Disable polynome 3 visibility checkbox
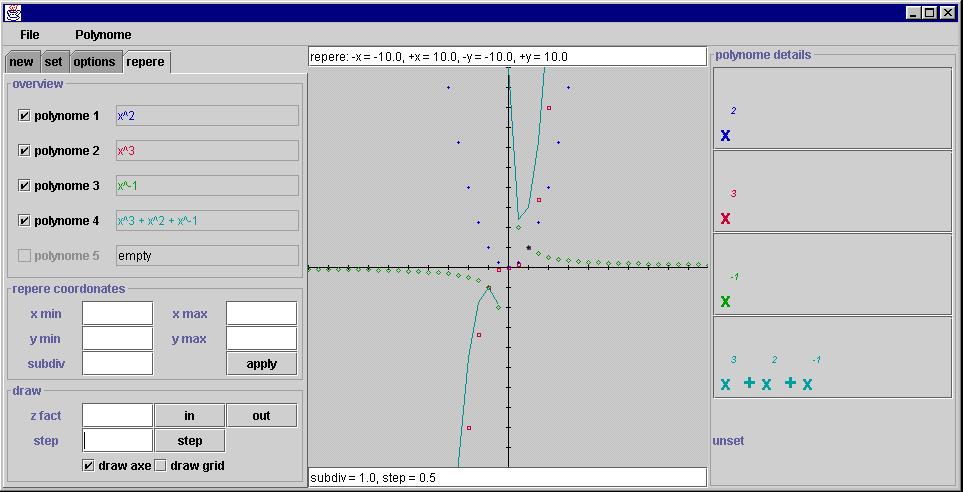The height and width of the screenshot is (492, 963). 25,186
